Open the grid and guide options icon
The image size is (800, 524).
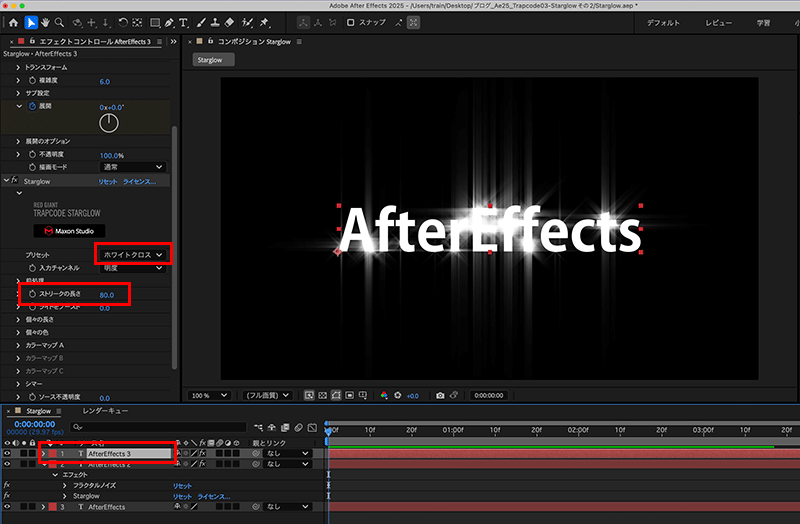pyautogui.click(x=363, y=395)
